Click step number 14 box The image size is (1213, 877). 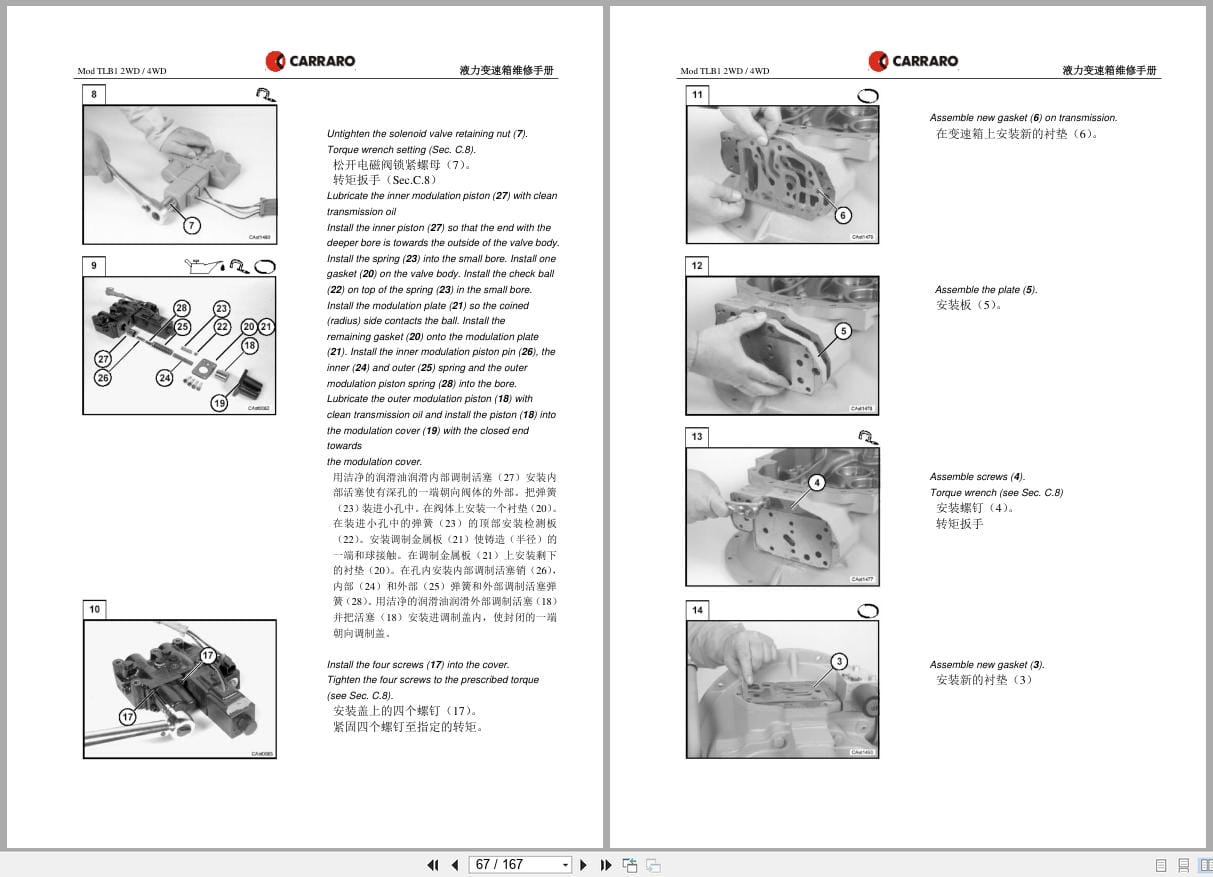(x=697, y=609)
